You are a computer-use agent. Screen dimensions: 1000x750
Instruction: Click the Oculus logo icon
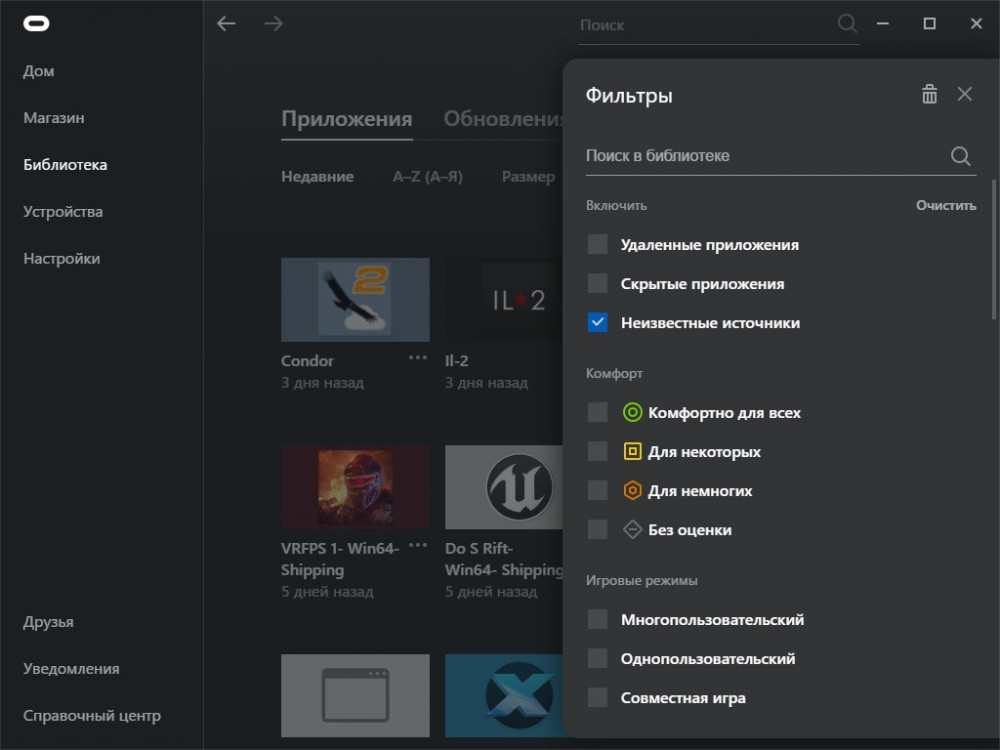tap(36, 24)
